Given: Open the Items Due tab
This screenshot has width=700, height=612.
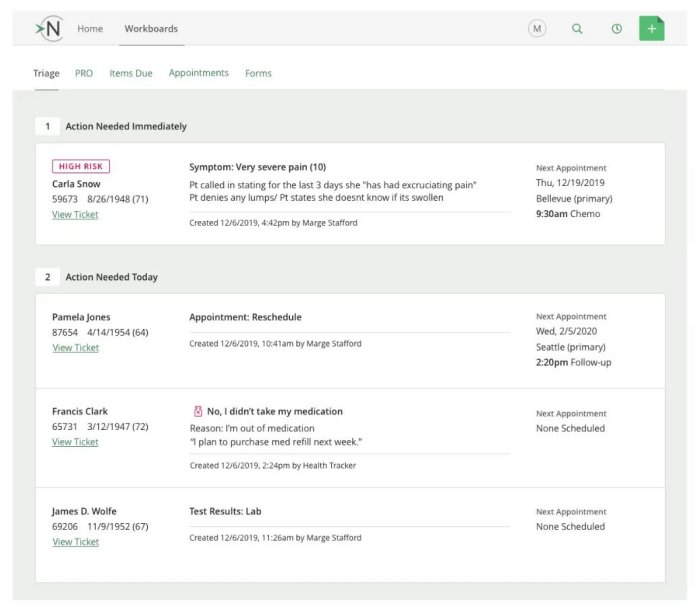Looking at the screenshot, I should (x=130, y=73).
